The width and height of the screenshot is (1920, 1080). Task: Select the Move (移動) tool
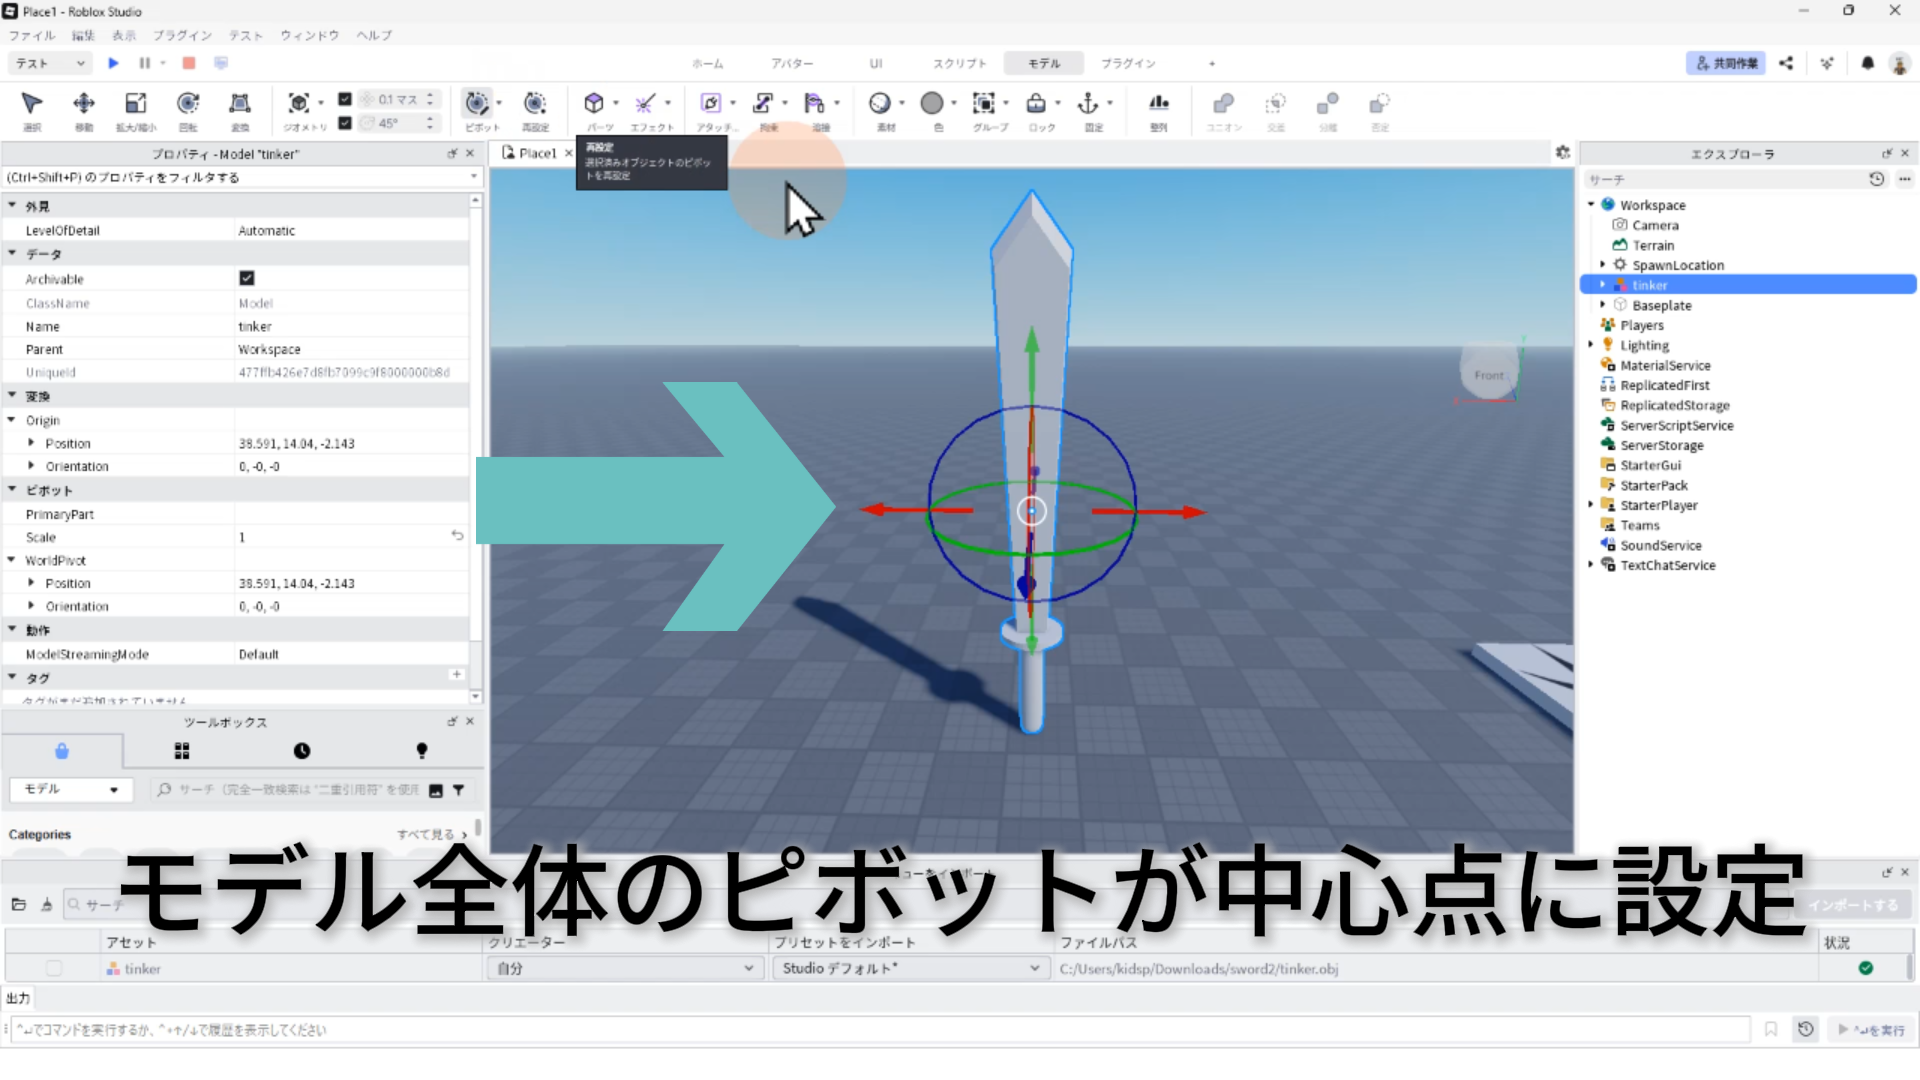[x=84, y=104]
